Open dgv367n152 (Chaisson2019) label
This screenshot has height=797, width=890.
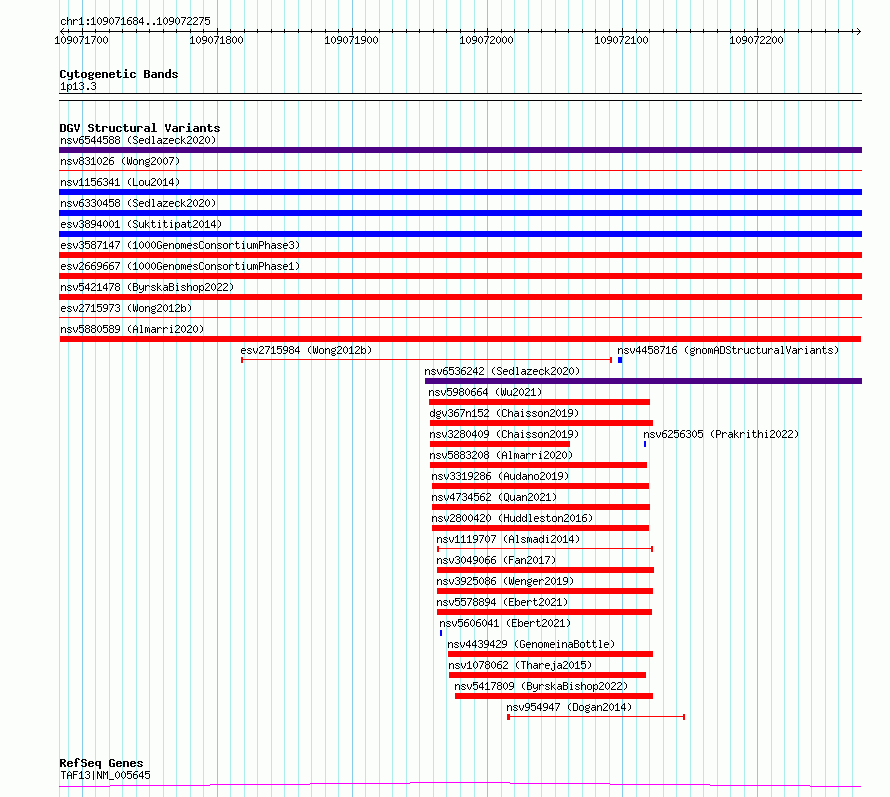504,413
